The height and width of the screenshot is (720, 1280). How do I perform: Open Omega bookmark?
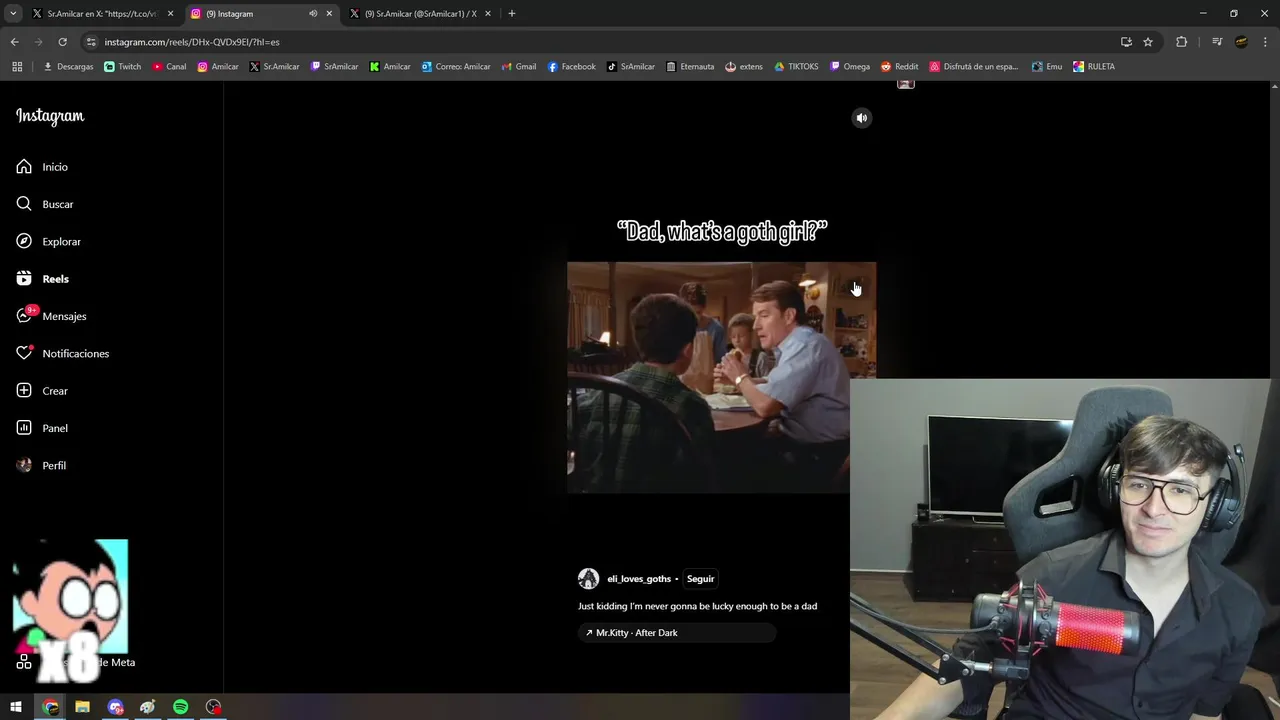tap(850, 67)
